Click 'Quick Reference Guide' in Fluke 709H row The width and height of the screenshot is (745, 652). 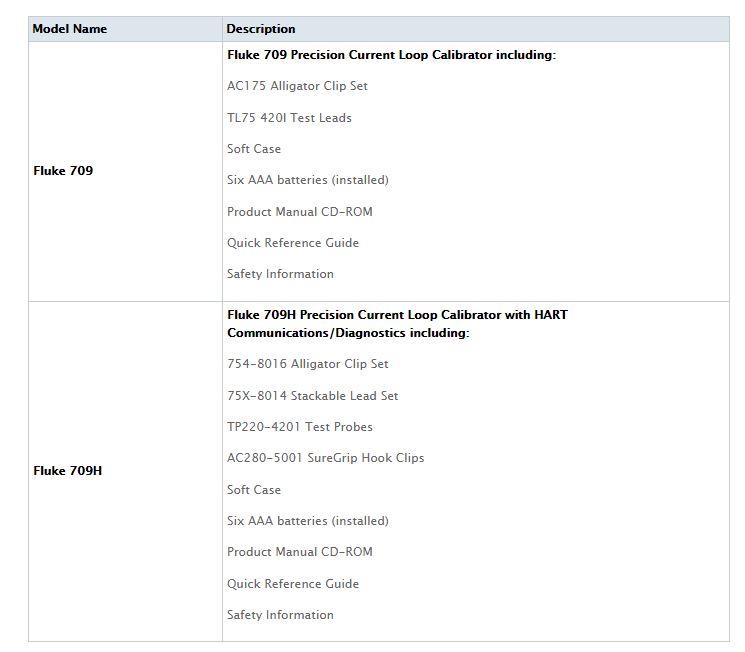click(293, 584)
